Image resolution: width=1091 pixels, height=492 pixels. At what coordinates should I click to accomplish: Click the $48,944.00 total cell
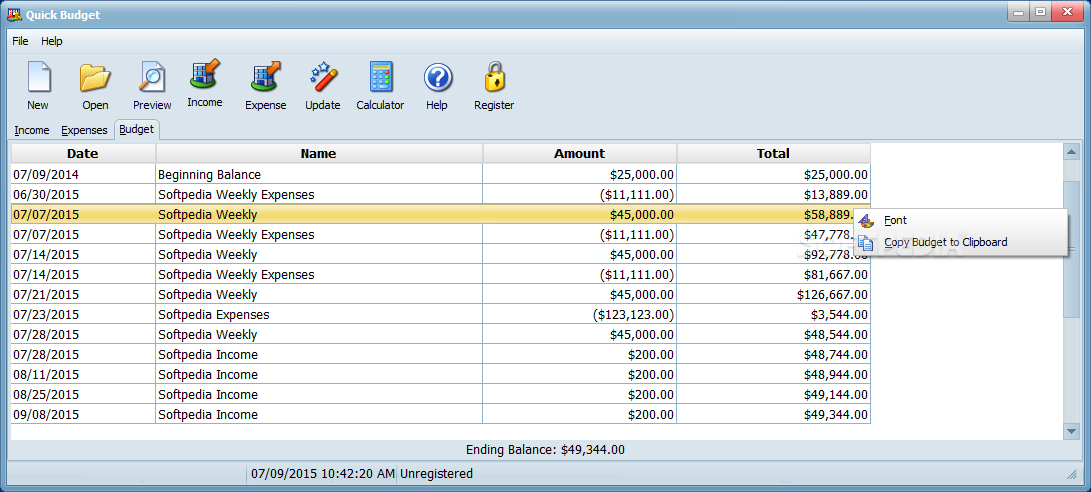[773, 374]
